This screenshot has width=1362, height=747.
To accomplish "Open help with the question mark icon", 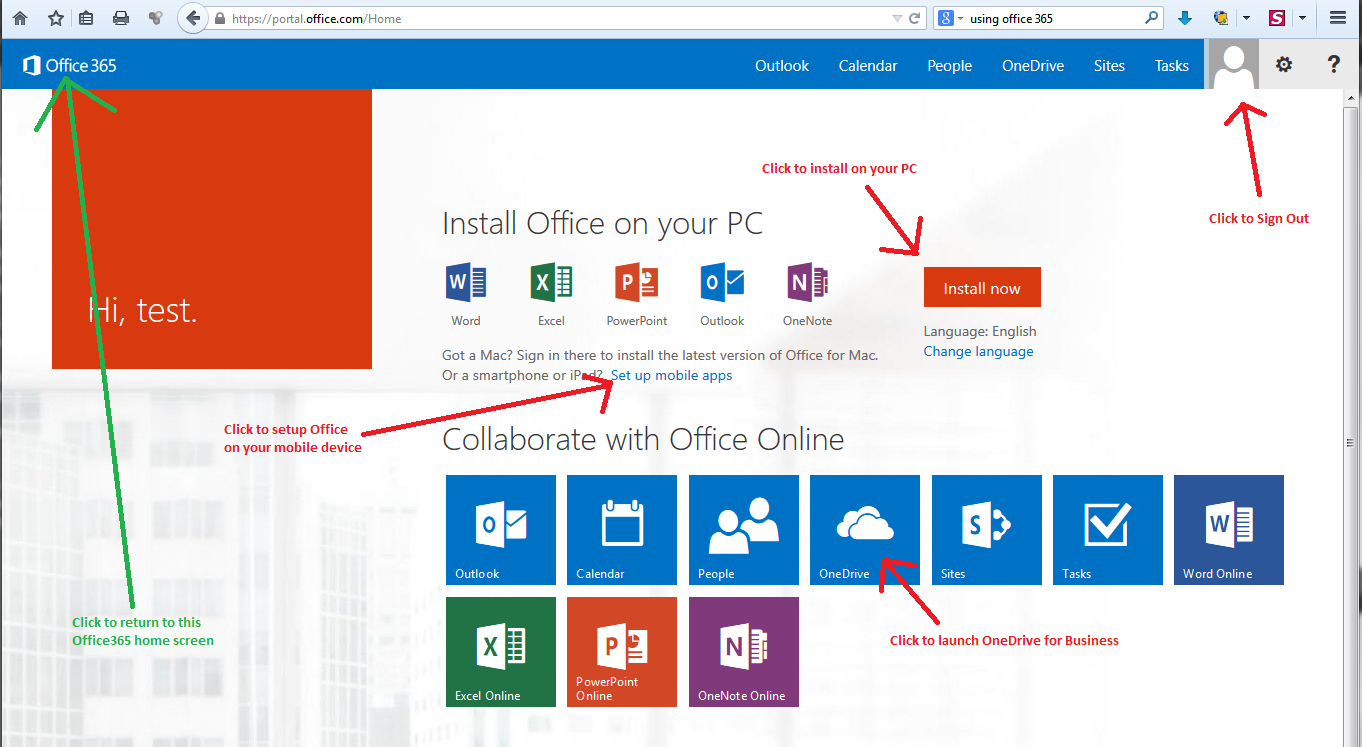I will [x=1334, y=65].
